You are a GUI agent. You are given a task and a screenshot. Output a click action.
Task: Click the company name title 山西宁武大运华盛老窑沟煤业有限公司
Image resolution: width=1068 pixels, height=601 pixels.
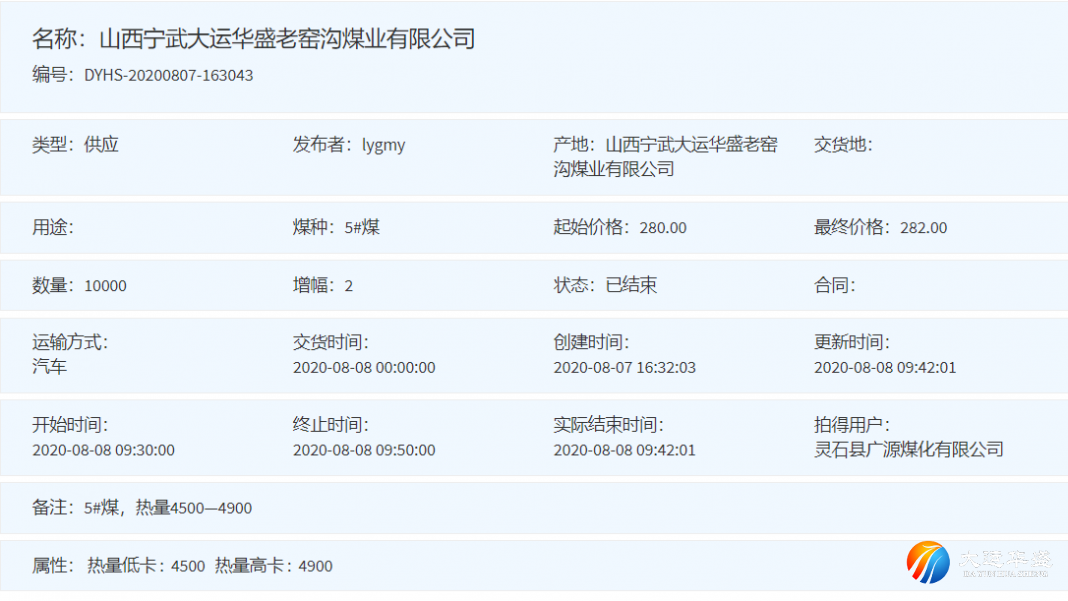point(287,39)
